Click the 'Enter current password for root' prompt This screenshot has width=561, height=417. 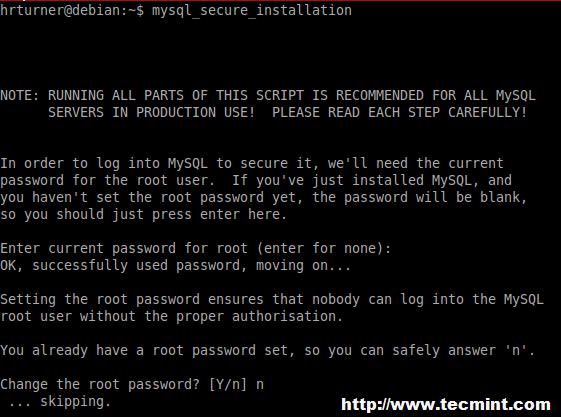click(x=195, y=248)
